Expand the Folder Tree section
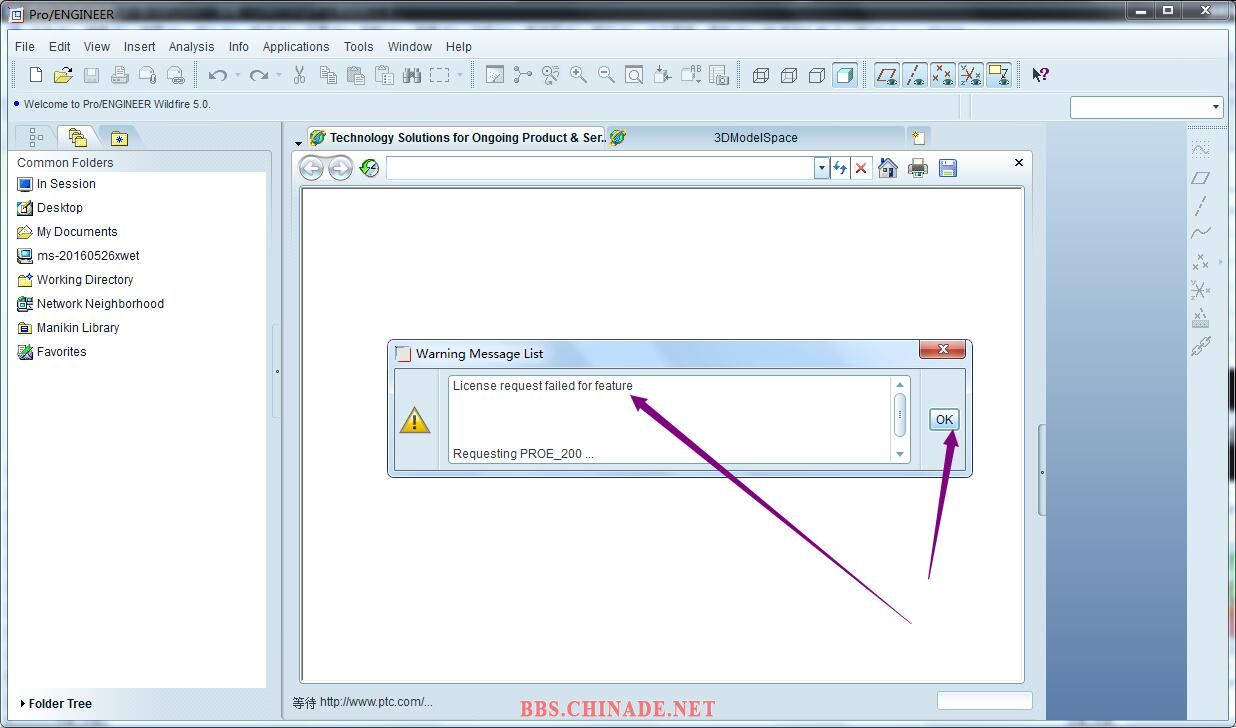 [x=56, y=703]
